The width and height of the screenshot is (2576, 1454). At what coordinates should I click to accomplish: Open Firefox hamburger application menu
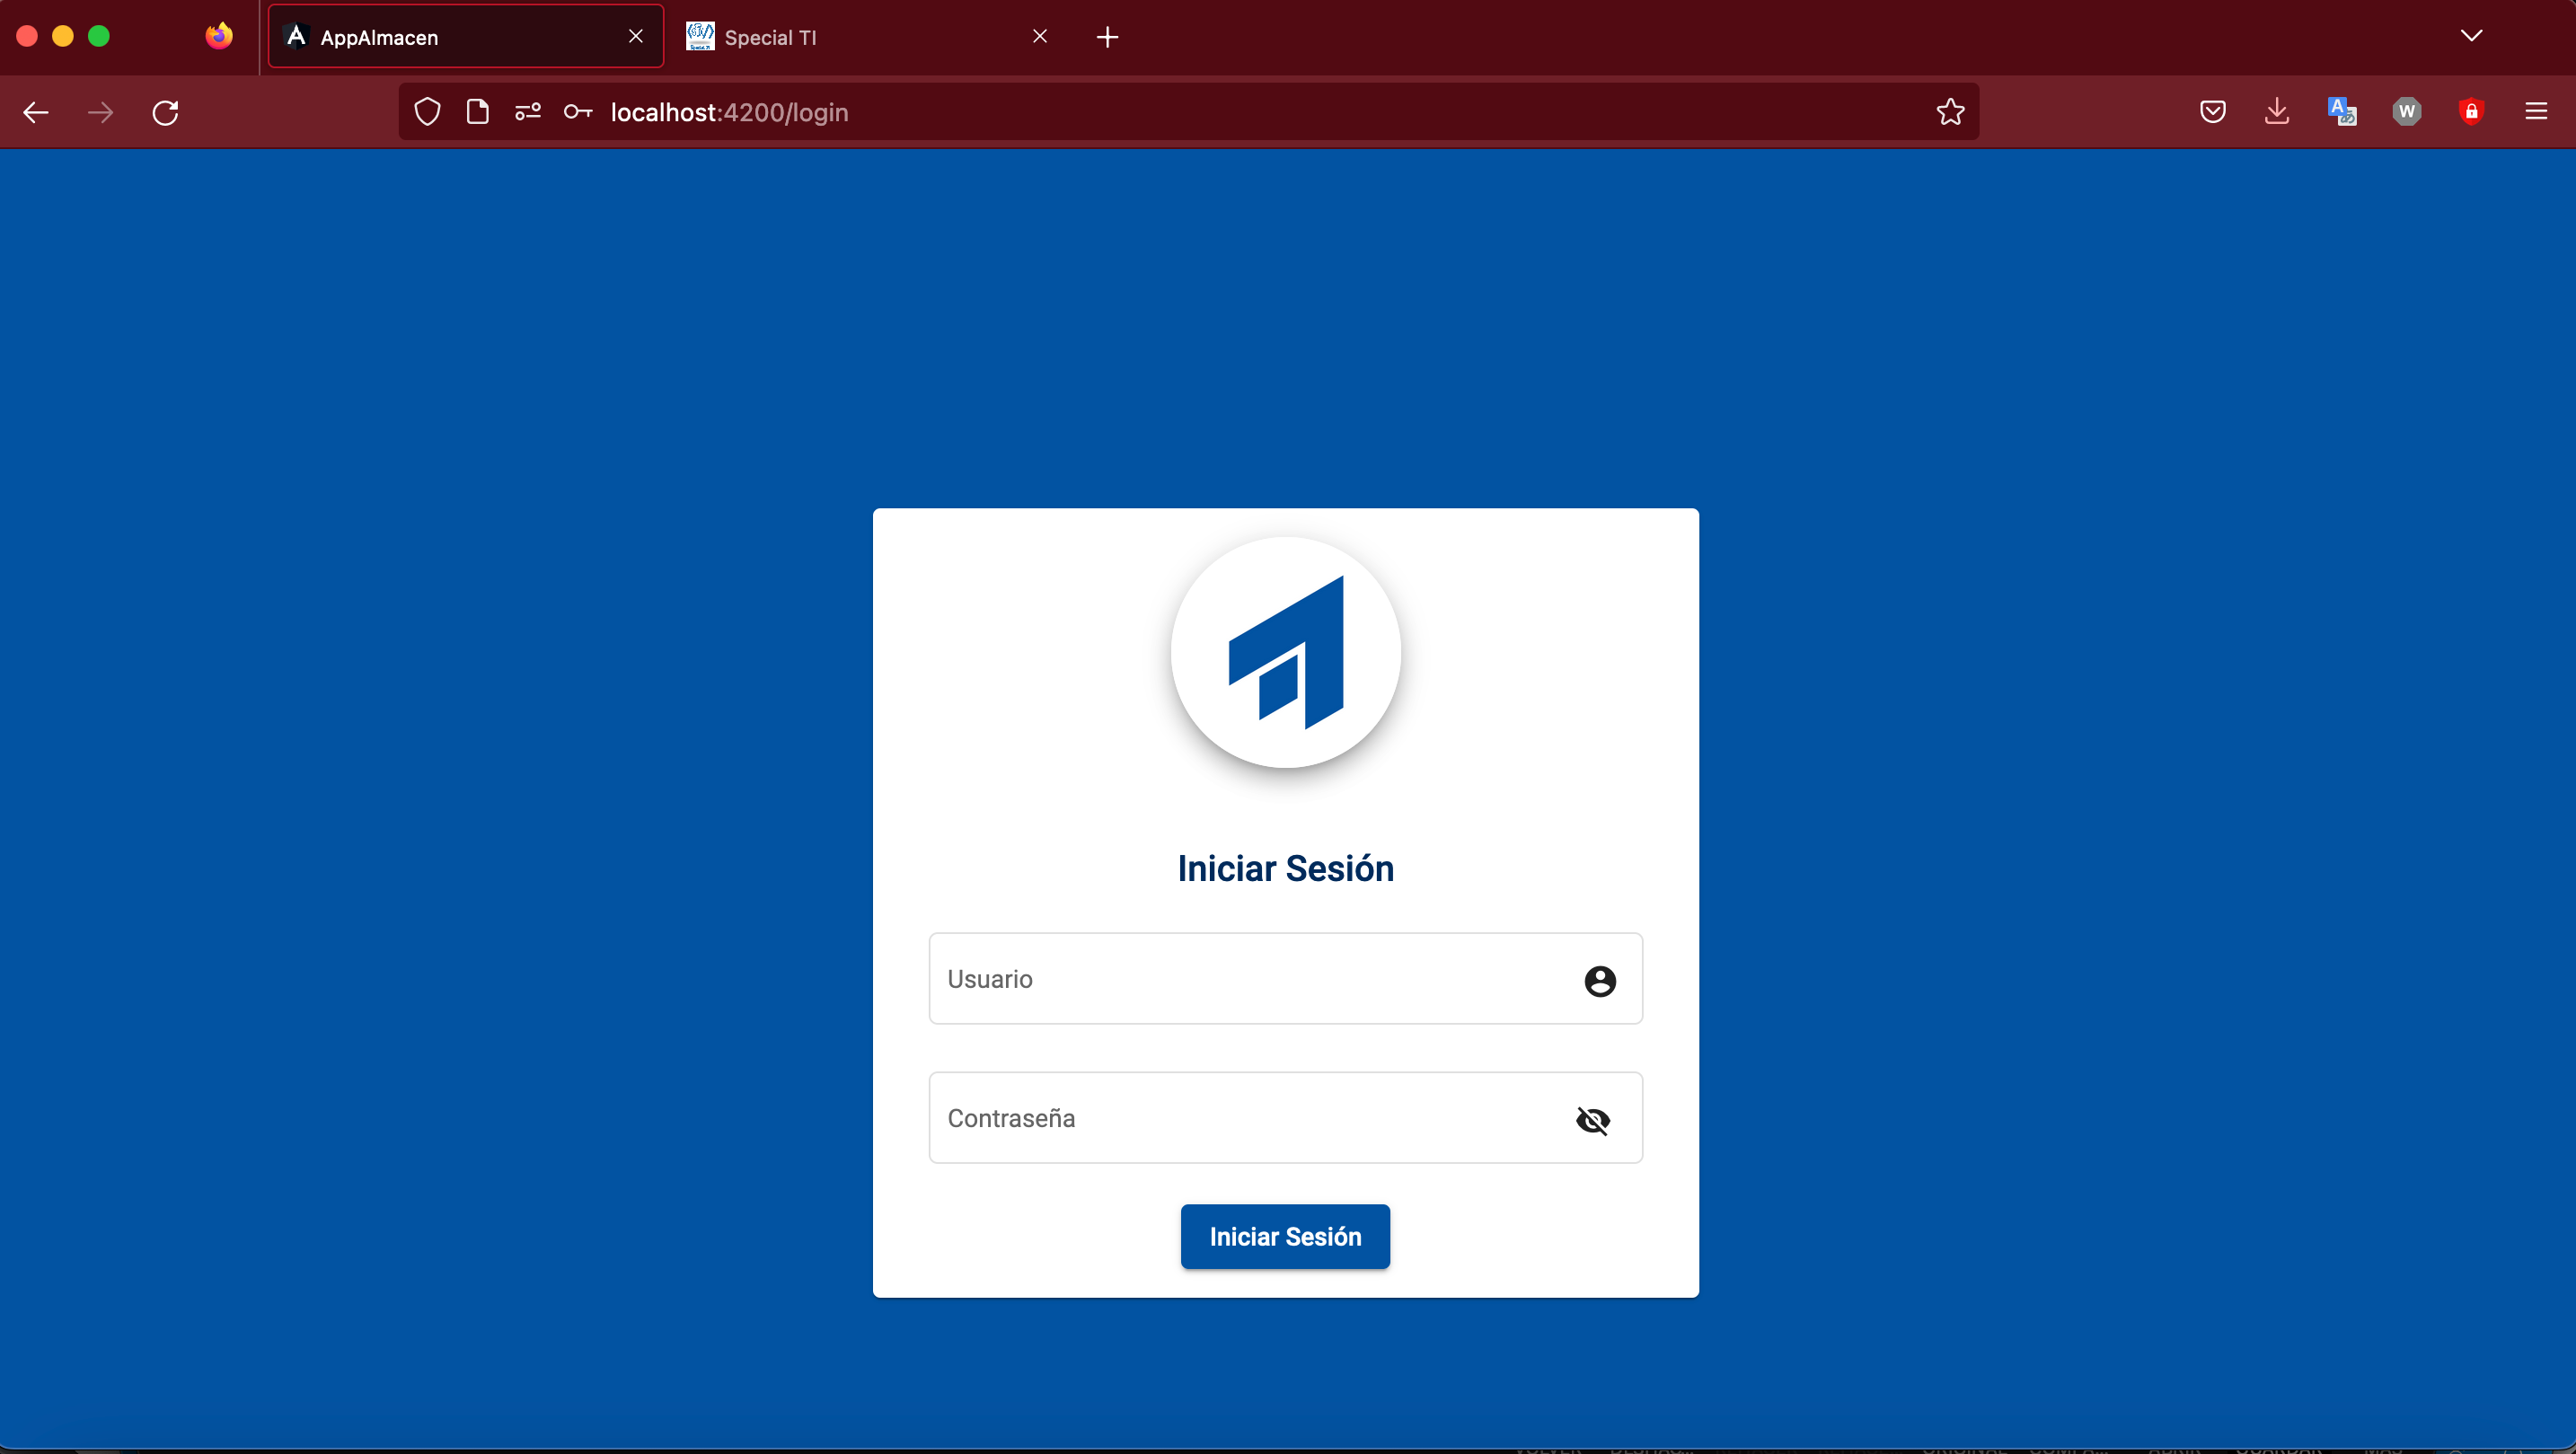(2536, 112)
